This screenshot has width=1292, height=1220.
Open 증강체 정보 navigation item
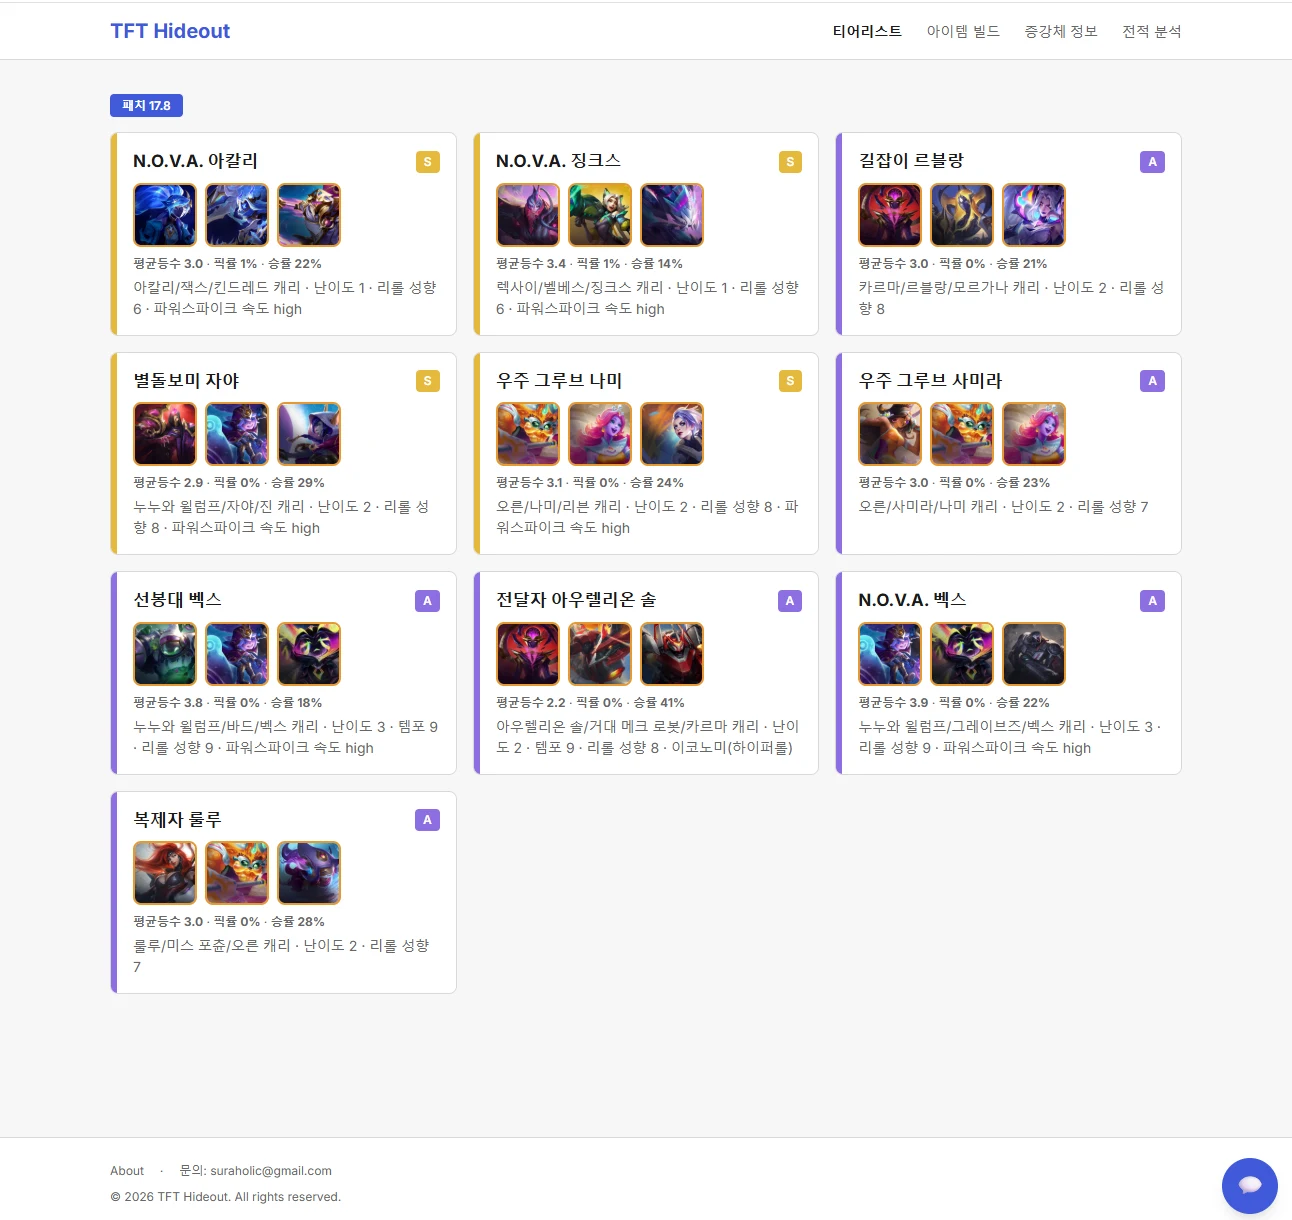[1061, 31]
